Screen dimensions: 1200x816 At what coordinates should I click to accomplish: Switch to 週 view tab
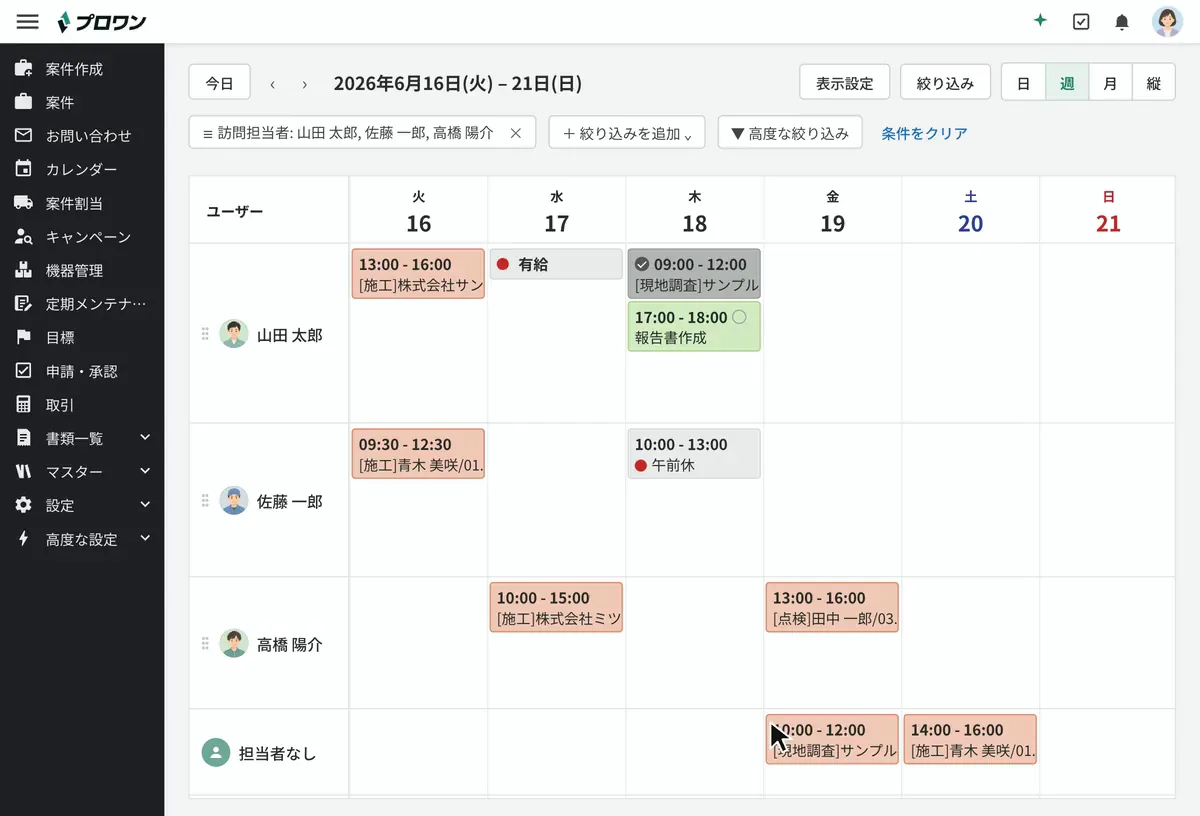tap(1067, 83)
